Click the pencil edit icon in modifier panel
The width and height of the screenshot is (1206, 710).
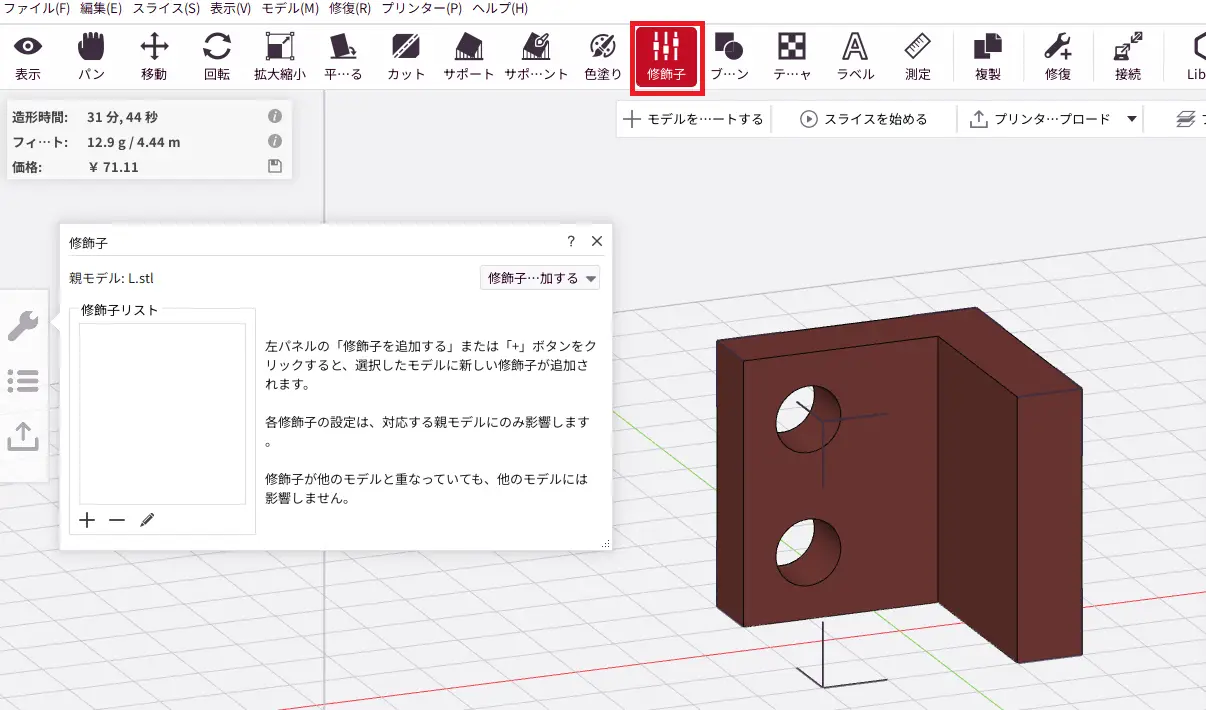point(147,520)
